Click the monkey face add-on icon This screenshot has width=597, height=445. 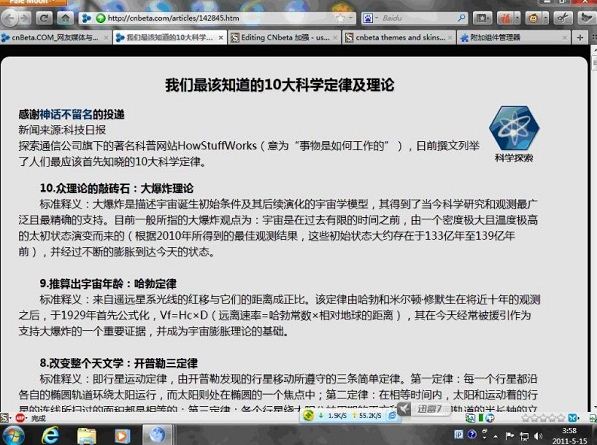tap(534, 18)
